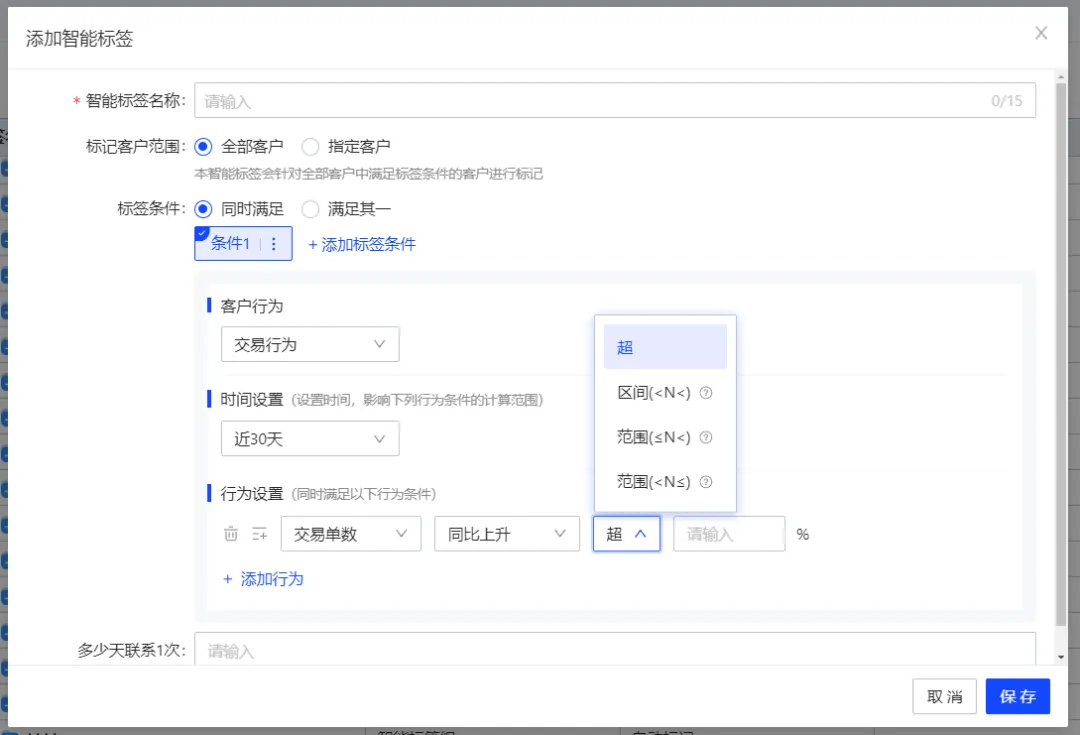1080x735 pixels.
Task: Focus the percentage value input
Action: (729, 534)
